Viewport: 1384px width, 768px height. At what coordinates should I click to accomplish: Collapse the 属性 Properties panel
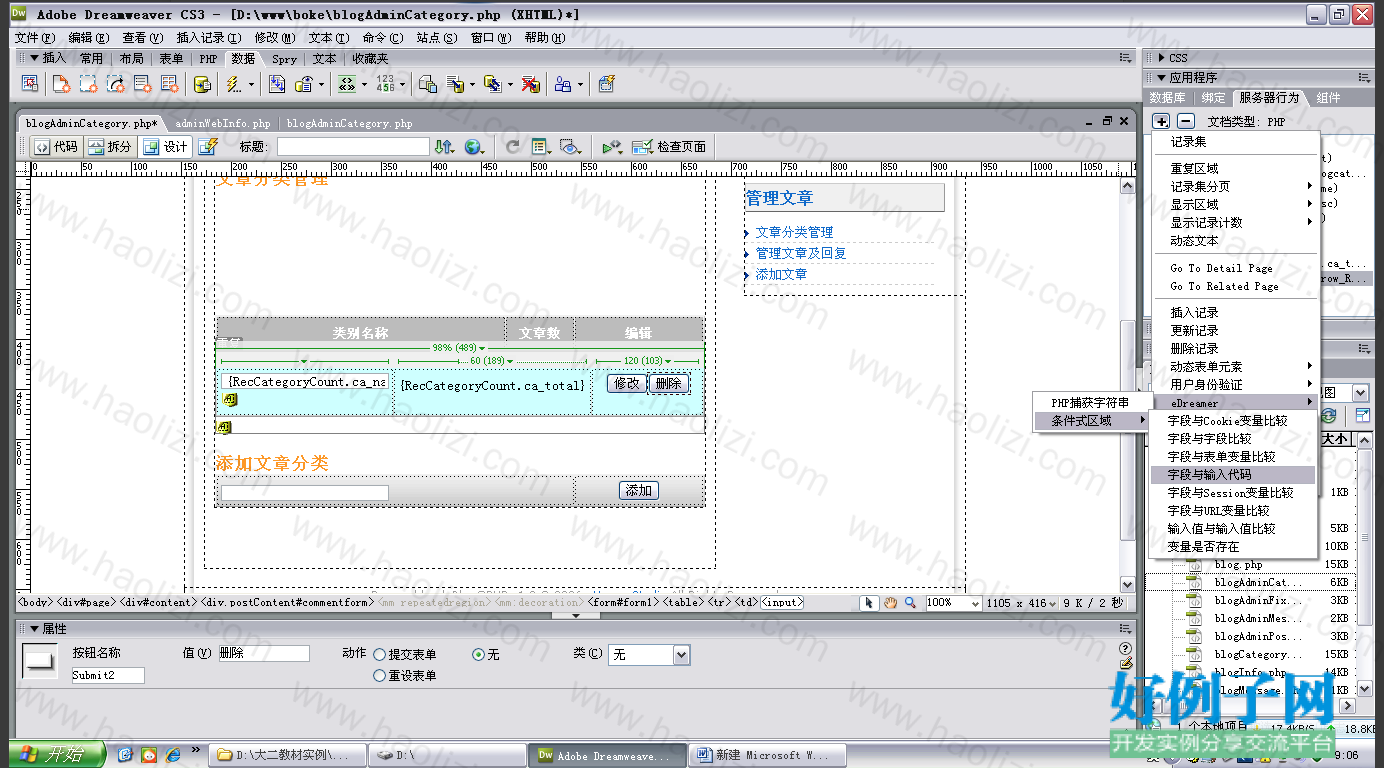click(33, 629)
